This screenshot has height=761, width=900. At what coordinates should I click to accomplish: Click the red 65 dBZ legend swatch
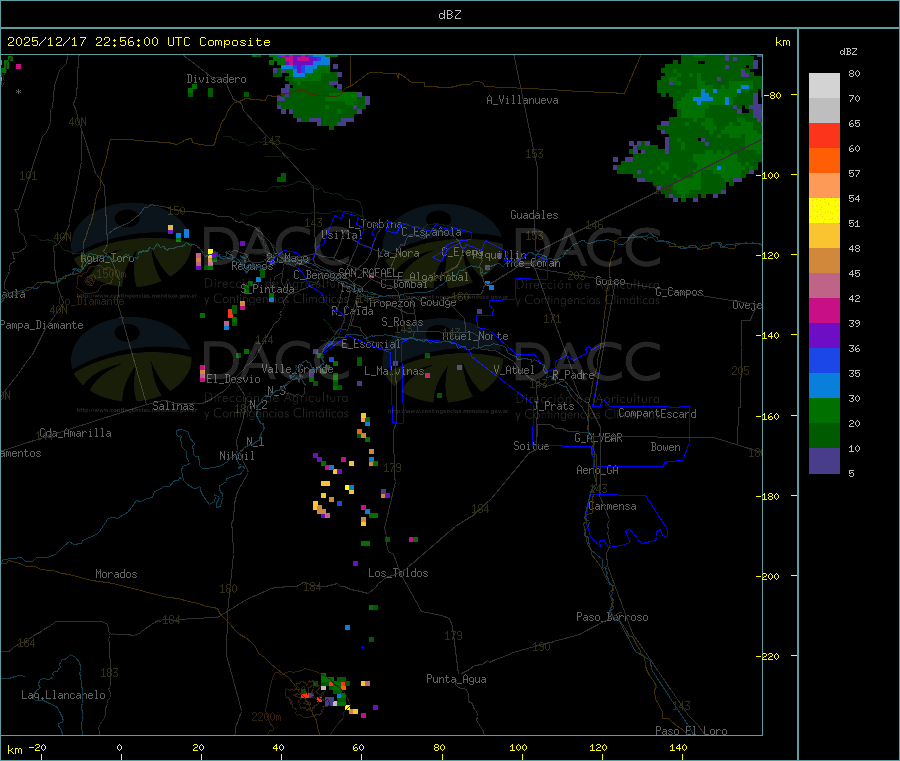[x=824, y=135]
